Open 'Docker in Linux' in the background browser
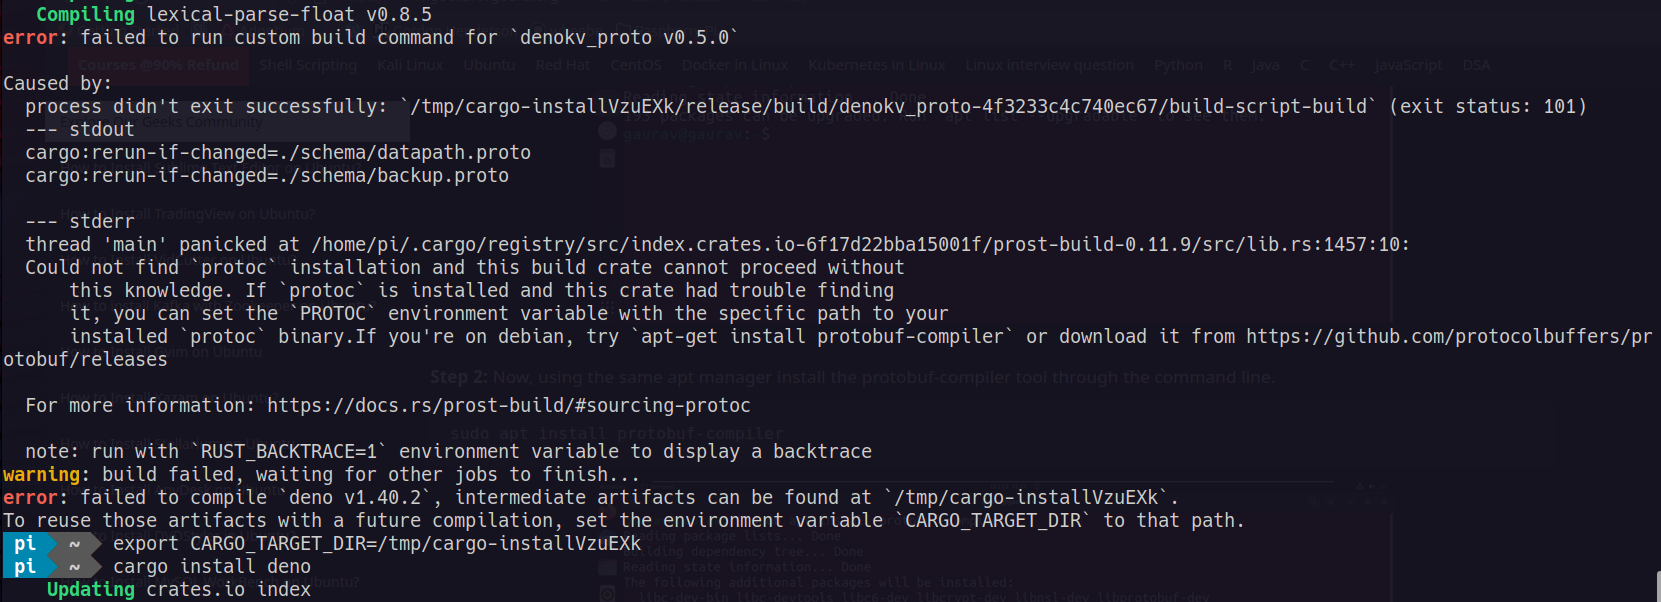The height and width of the screenshot is (602, 1661). click(735, 65)
